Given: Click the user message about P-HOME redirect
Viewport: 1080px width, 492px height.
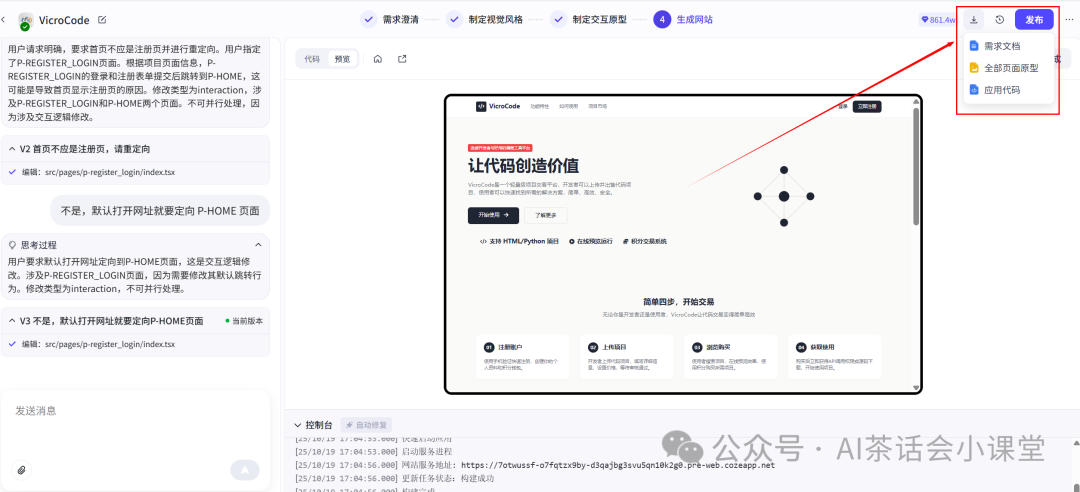Looking at the screenshot, I should coord(160,211).
